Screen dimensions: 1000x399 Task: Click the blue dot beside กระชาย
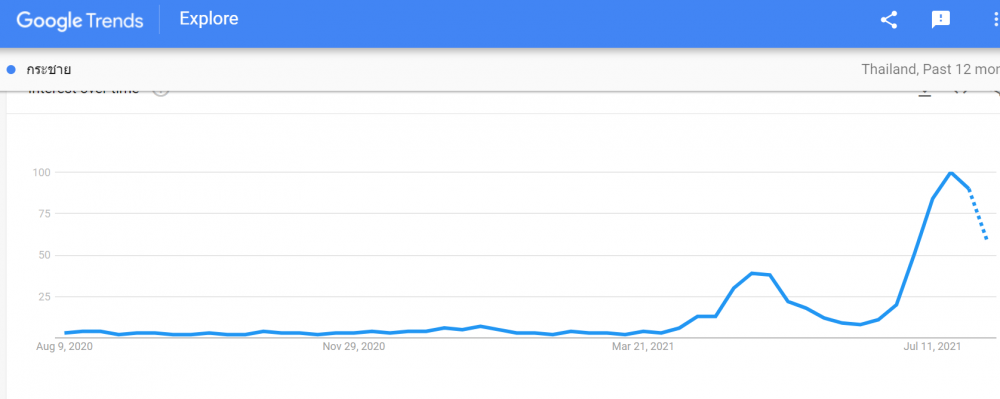click(x=11, y=69)
